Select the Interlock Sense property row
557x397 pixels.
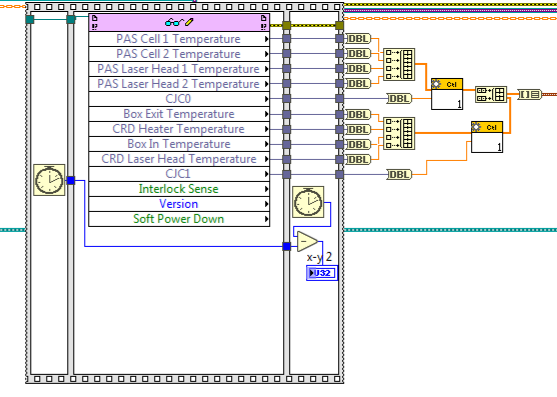click(x=179, y=189)
